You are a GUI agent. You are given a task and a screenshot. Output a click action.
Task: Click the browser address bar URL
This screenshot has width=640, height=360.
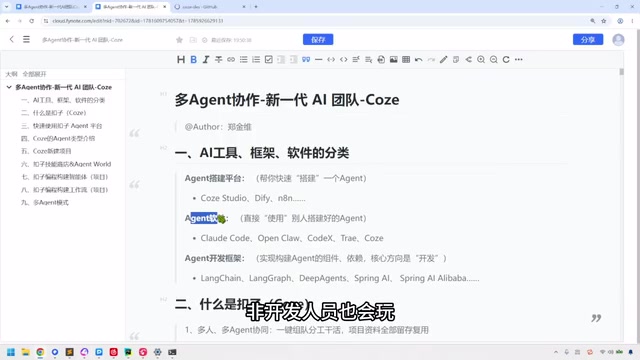click(x=138, y=21)
